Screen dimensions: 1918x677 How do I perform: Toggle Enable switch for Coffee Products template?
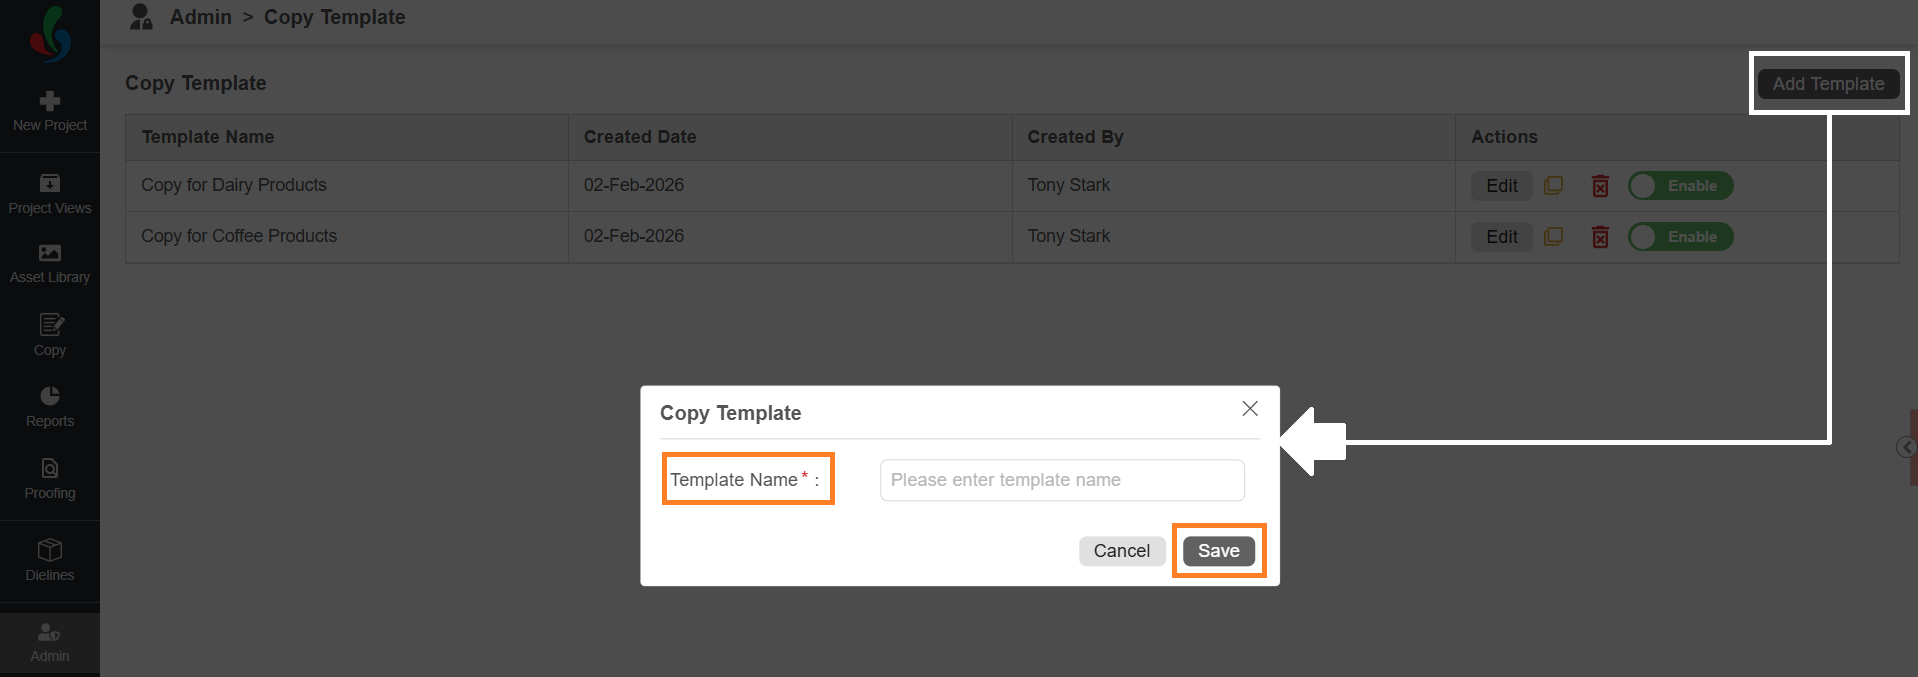pos(1680,237)
